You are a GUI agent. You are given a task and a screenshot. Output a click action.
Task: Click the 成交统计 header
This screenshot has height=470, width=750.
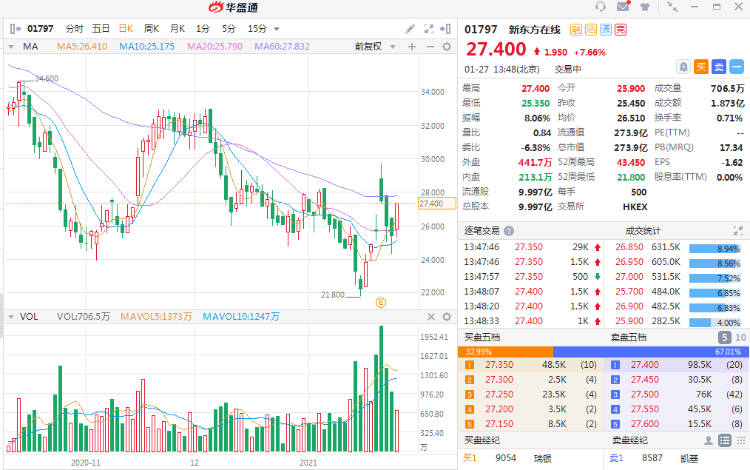[643, 231]
